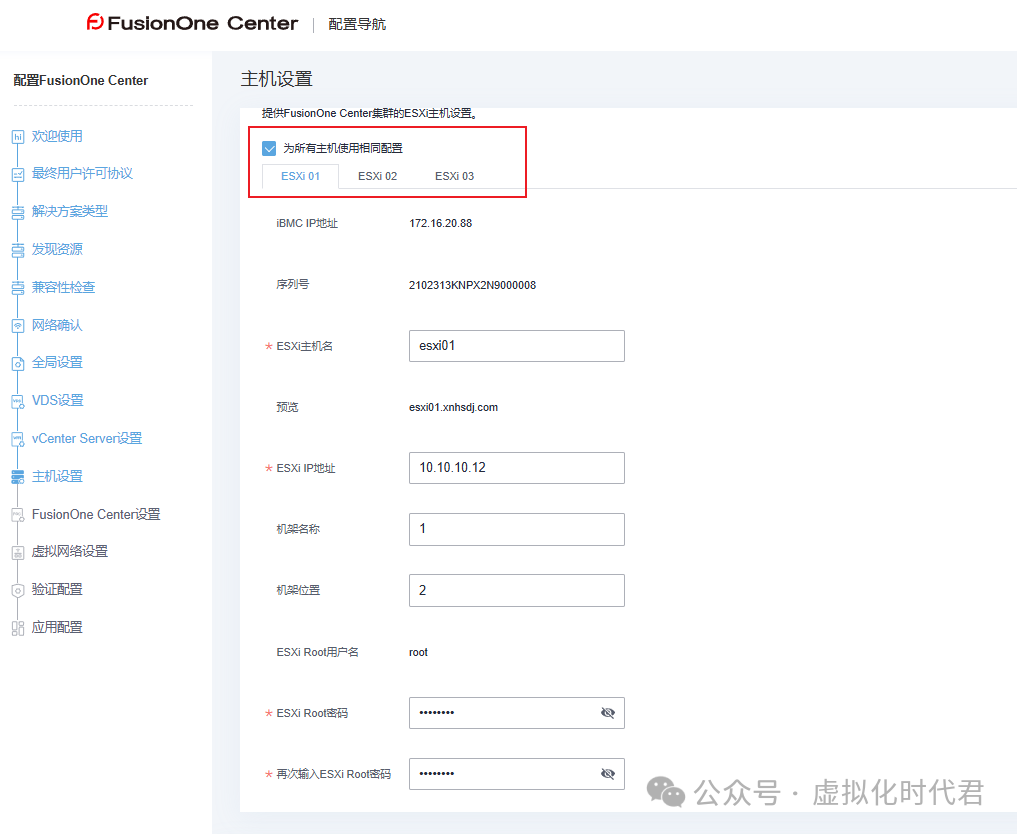Switch to the ESXi 02 tab
The height and width of the screenshot is (834, 1017).
377,176
